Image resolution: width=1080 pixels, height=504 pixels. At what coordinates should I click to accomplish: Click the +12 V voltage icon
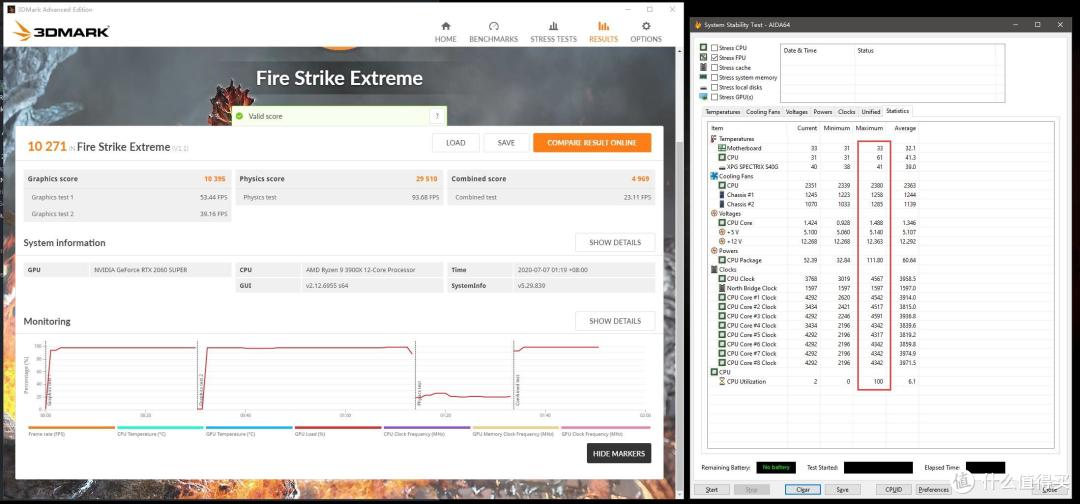click(722, 242)
